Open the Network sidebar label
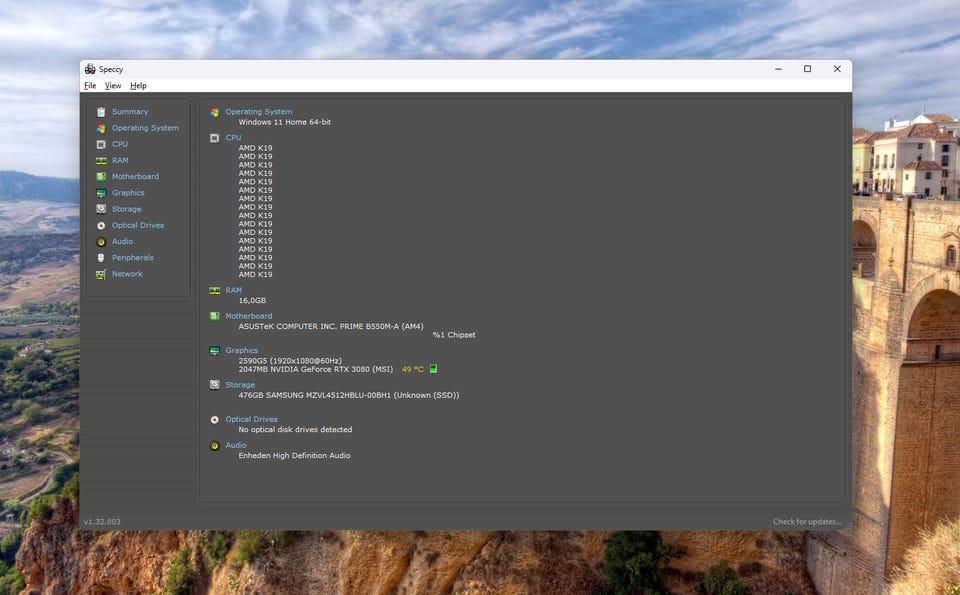The width and height of the screenshot is (960, 595). click(x=127, y=274)
